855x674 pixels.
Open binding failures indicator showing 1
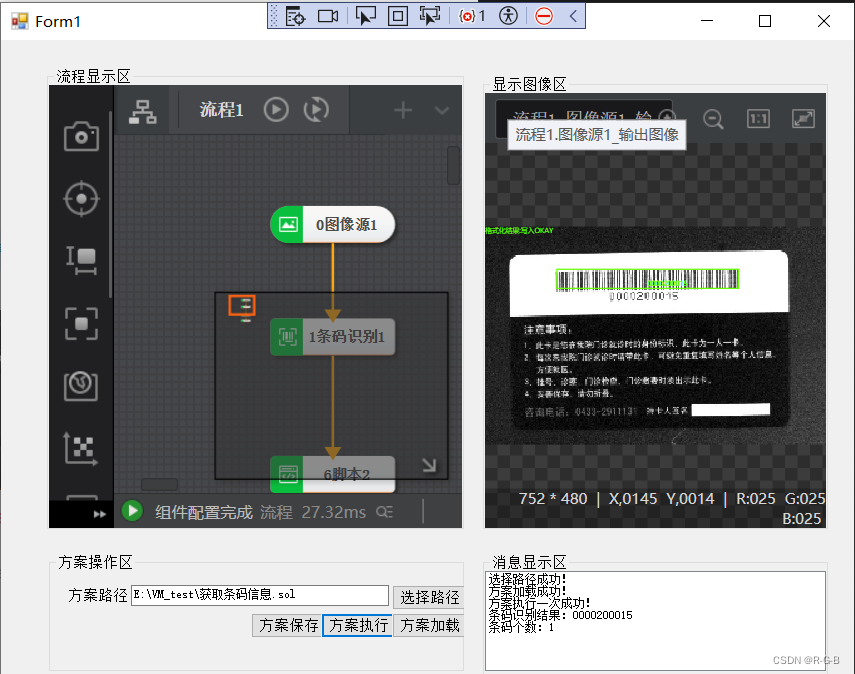click(x=472, y=16)
